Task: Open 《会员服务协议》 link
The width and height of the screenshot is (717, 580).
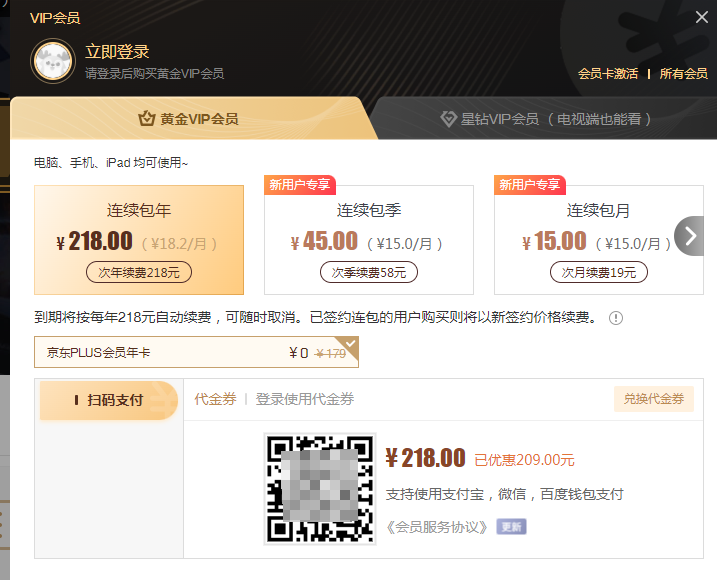Action: [x=437, y=526]
